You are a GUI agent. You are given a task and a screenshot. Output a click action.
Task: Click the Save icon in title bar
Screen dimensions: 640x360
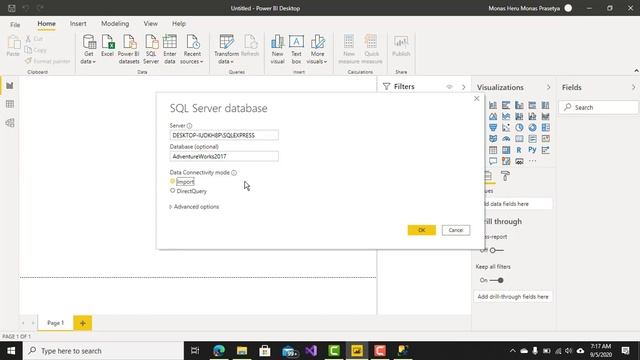pyautogui.click(x=12, y=8)
